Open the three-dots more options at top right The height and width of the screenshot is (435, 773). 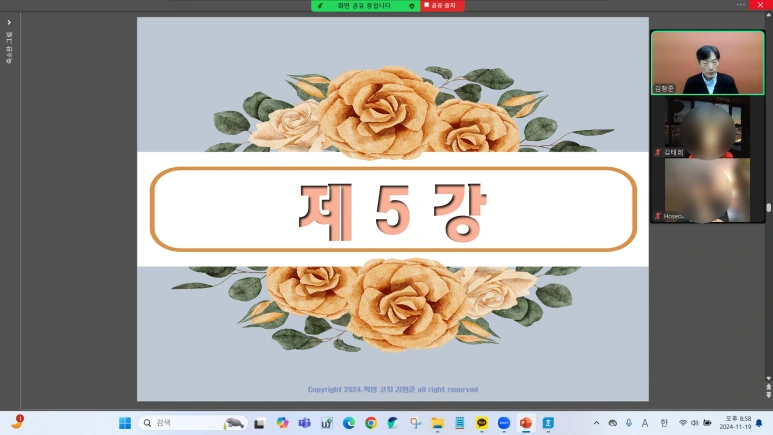point(741,4)
